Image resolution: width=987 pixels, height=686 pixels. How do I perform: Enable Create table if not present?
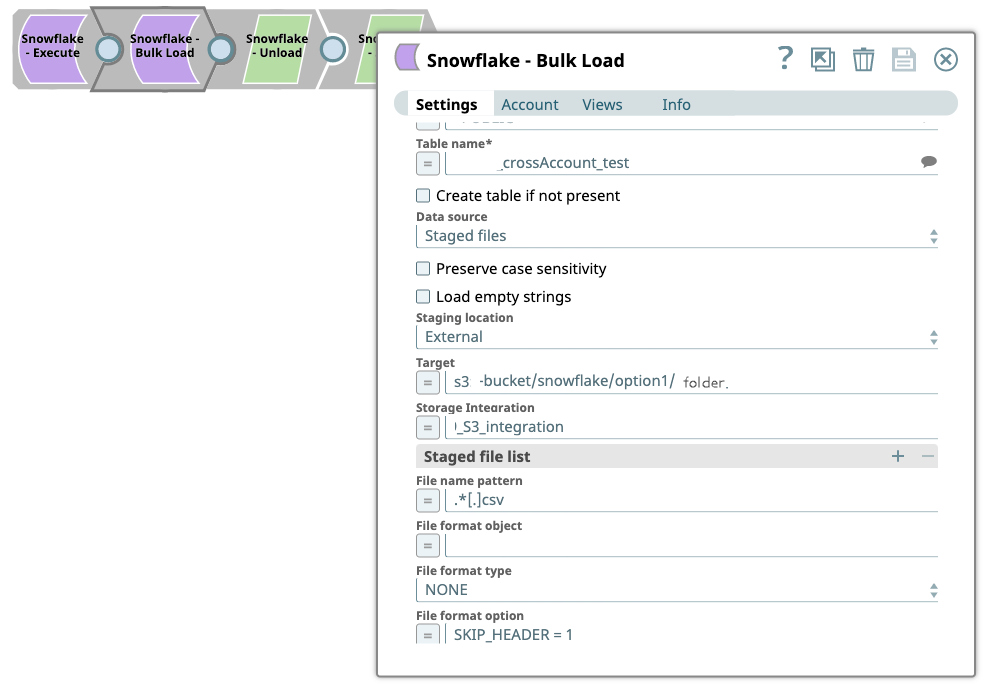tap(422, 195)
